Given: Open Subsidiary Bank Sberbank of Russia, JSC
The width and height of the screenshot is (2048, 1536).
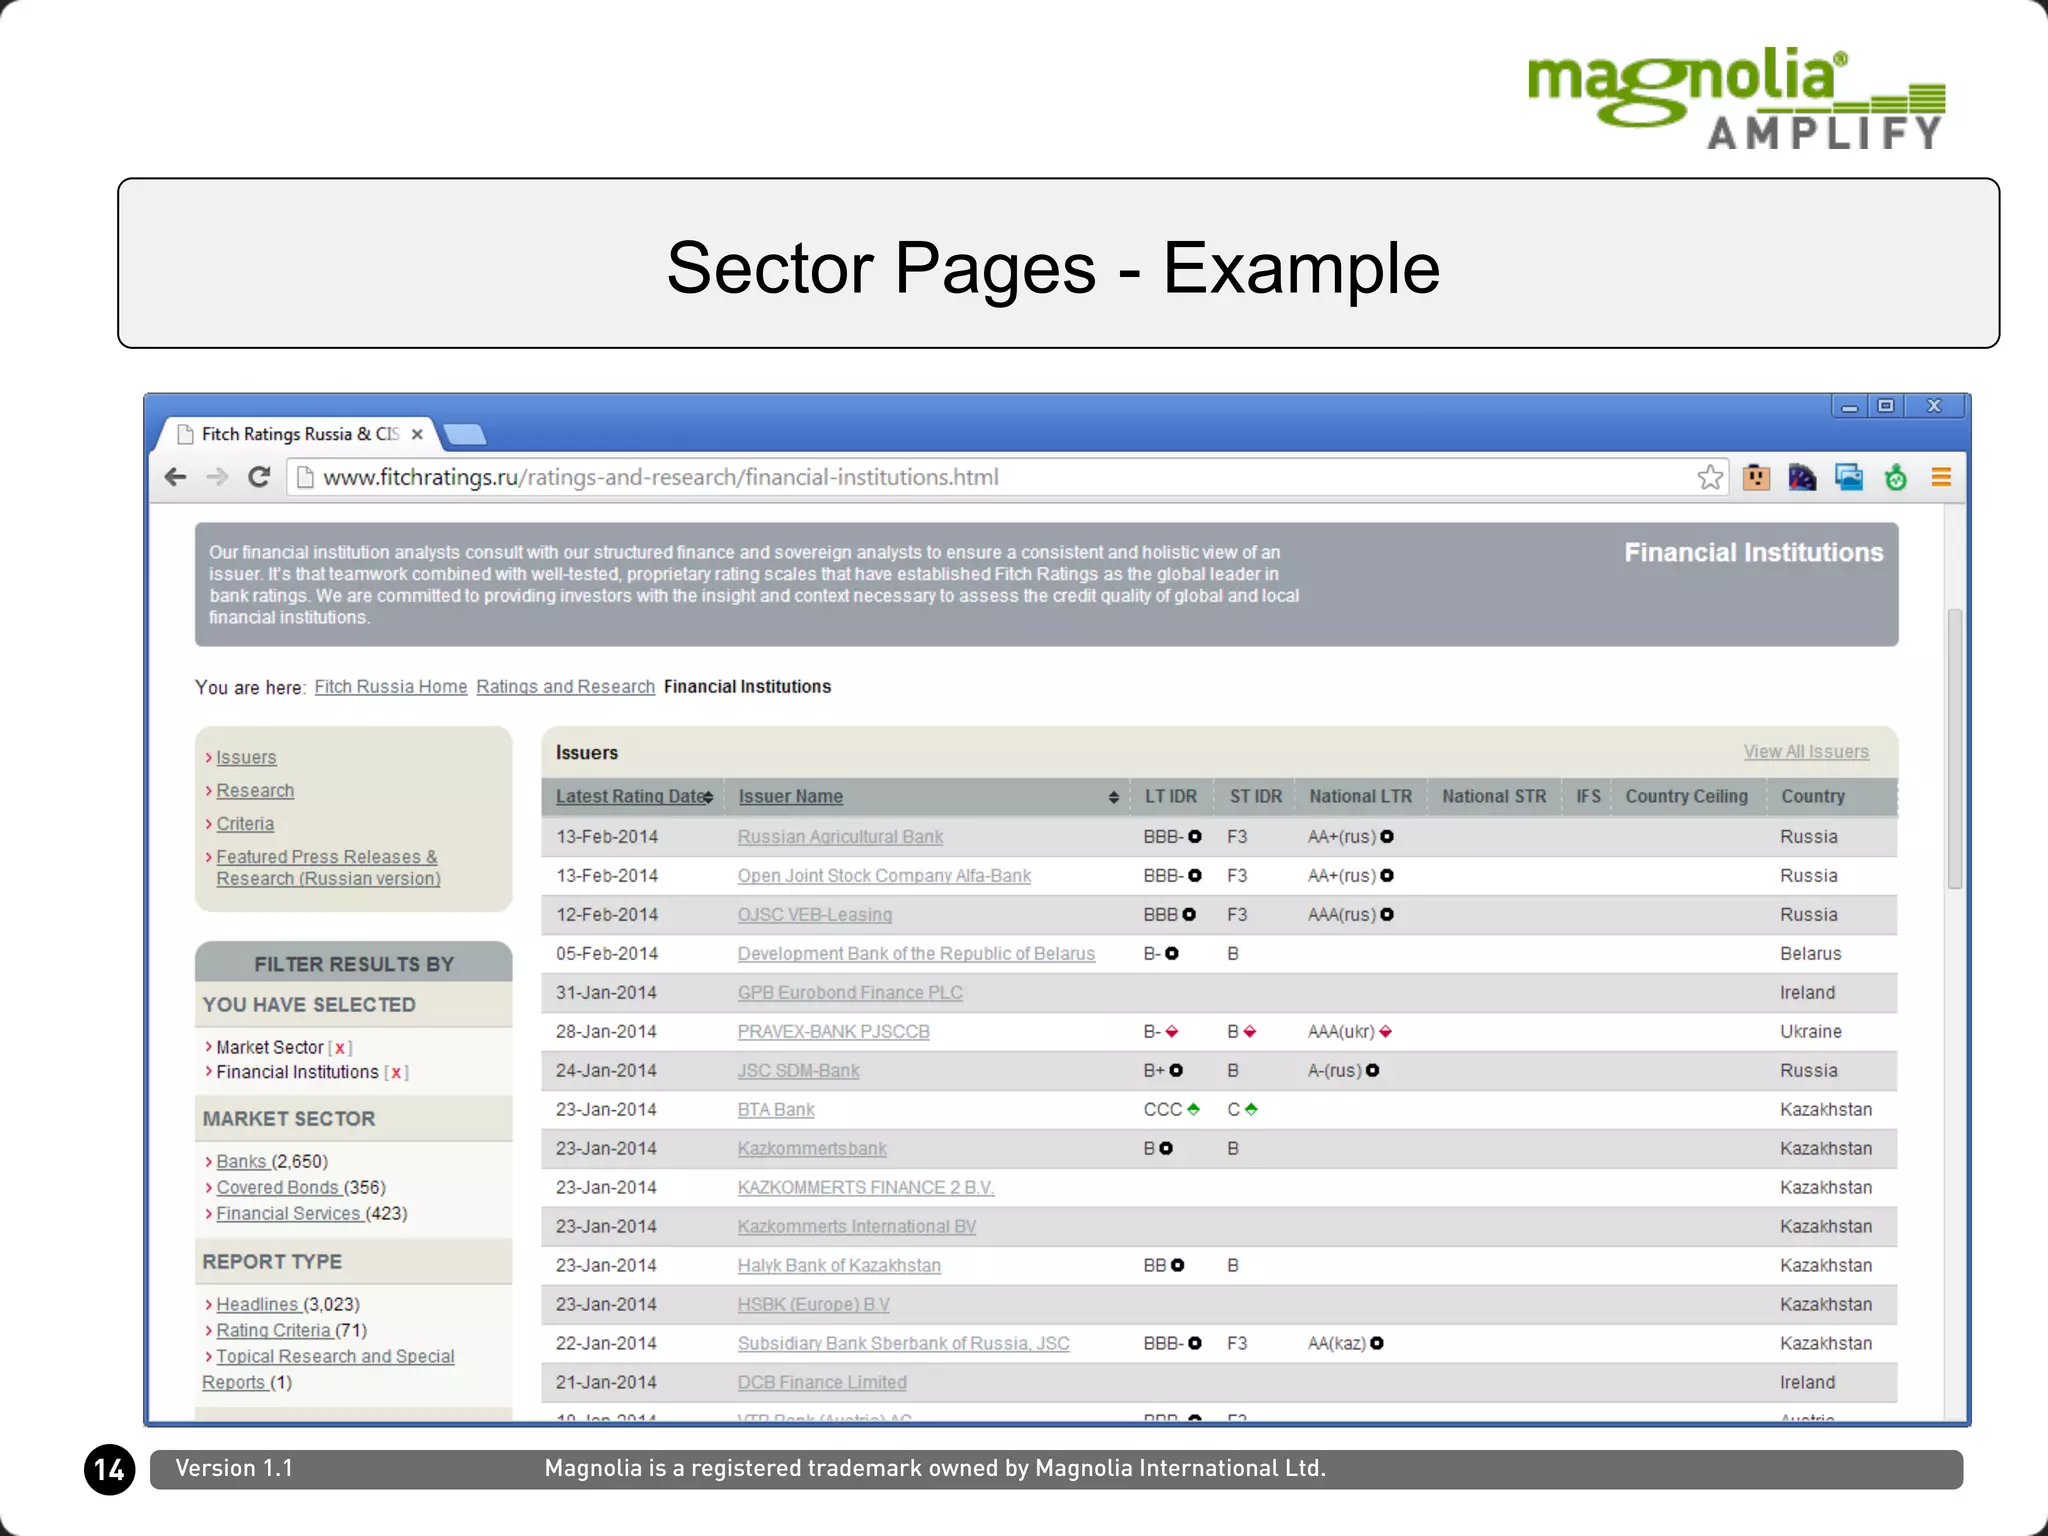Looking at the screenshot, I should click(x=903, y=1344).
